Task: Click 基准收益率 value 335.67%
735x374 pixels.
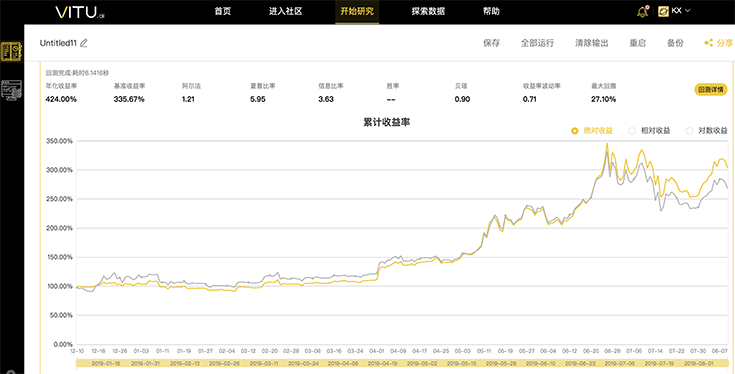Action: tap(129, 99)
